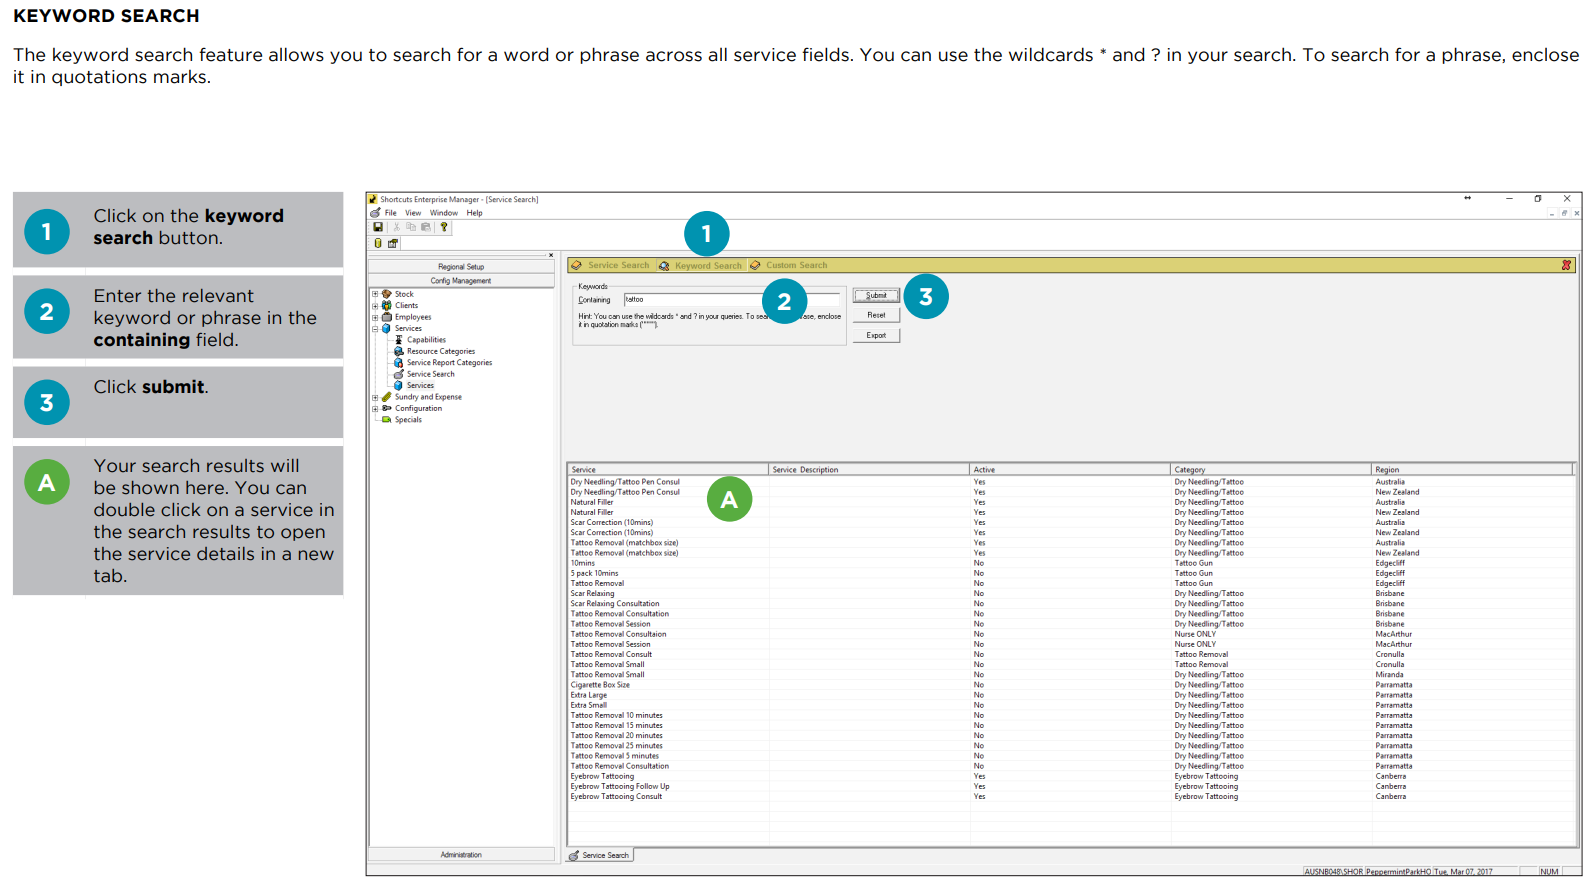Select the Configuration key icon in tree
Image resolution: width=1592 pixels, height=883 pixels.
tap(387, 408)
